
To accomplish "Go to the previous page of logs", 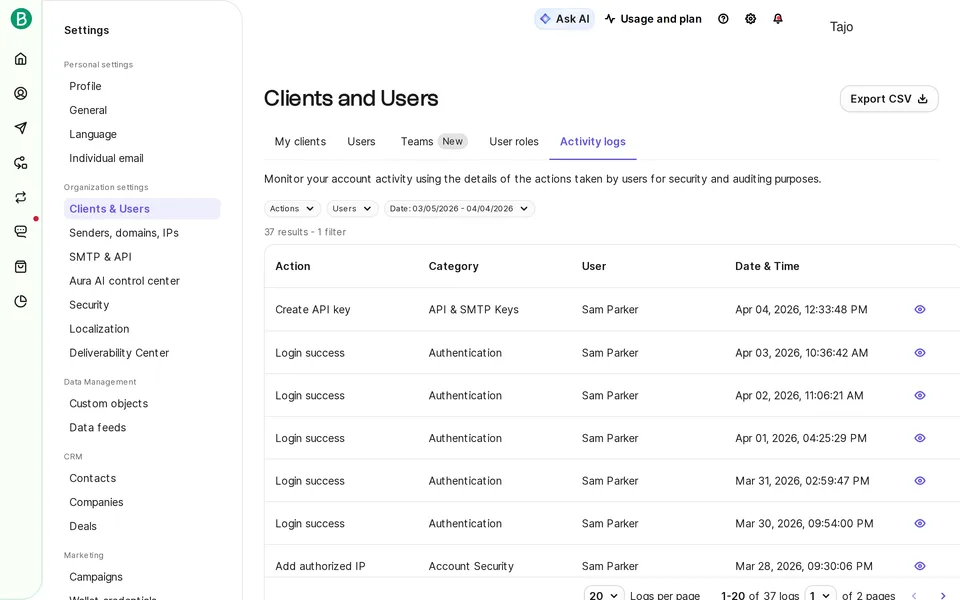I will pos(914,596).
